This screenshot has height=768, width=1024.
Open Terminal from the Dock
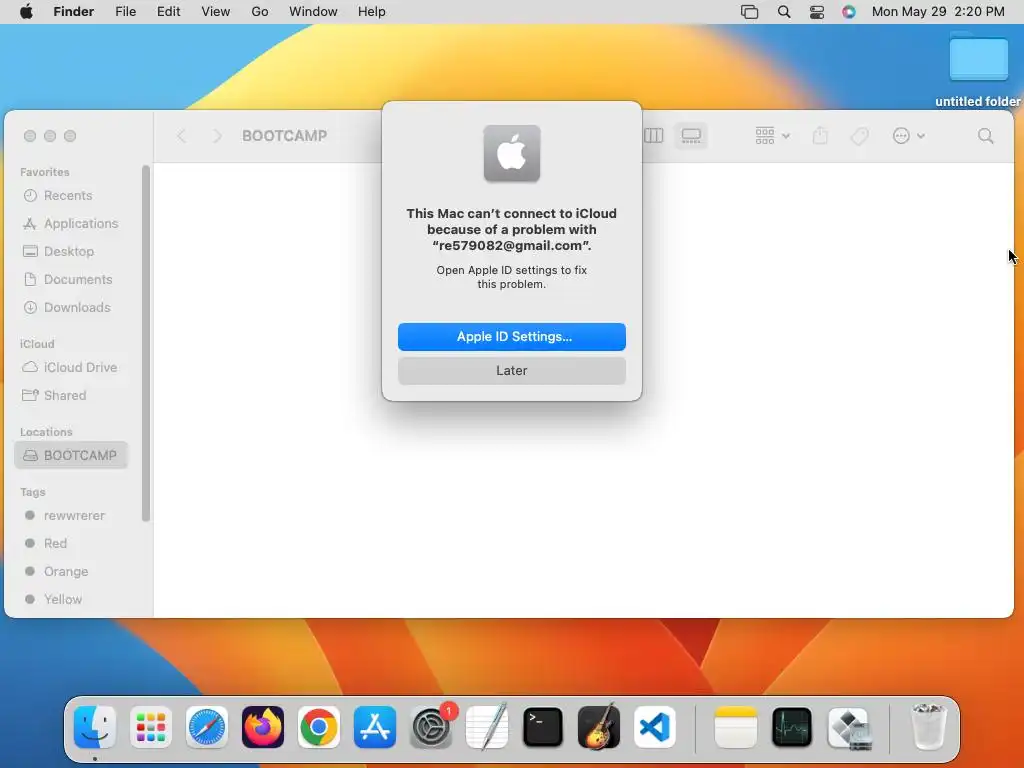click(543, 727)
